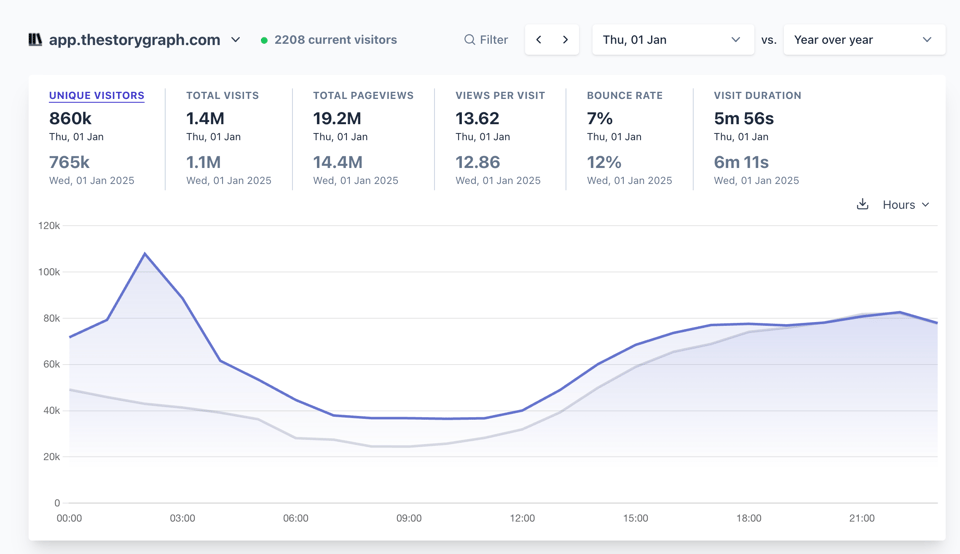Select the Unique Visitors metric
The width and height of the screenshot is (960, 554).
96,96
